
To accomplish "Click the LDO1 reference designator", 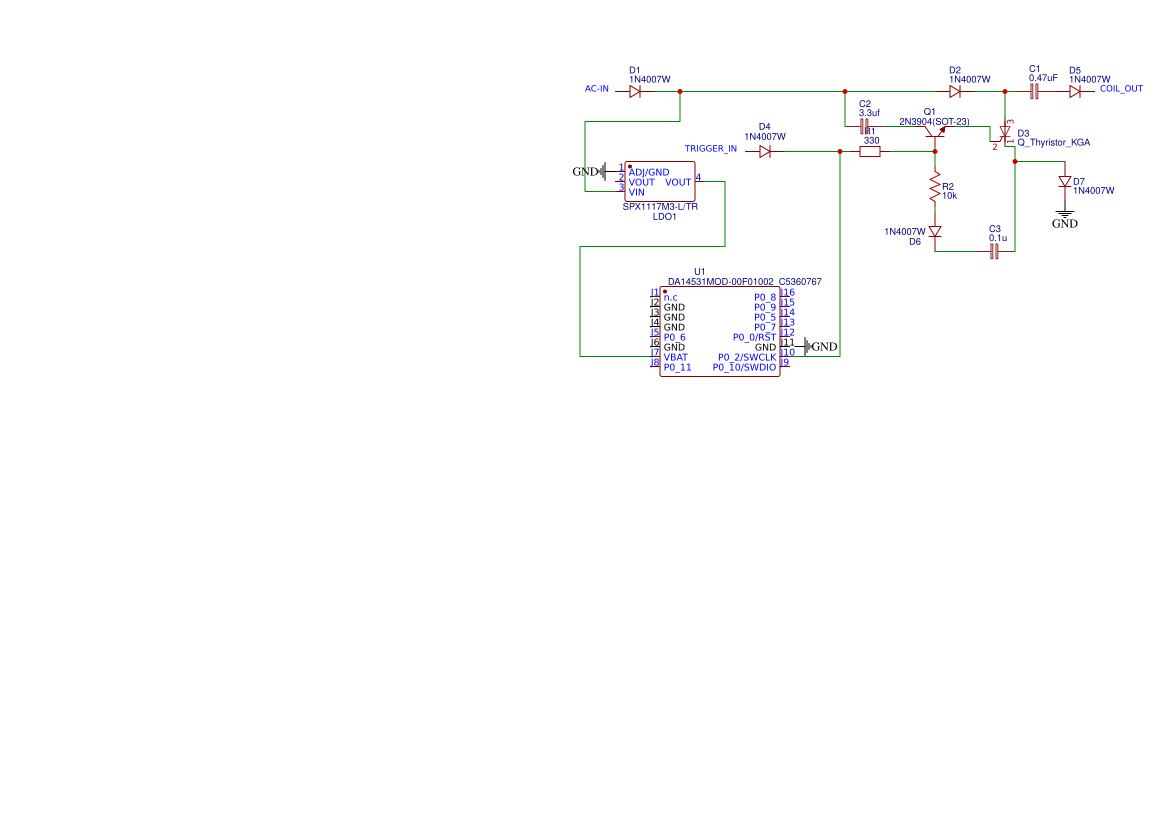I will tap(664, 217).
